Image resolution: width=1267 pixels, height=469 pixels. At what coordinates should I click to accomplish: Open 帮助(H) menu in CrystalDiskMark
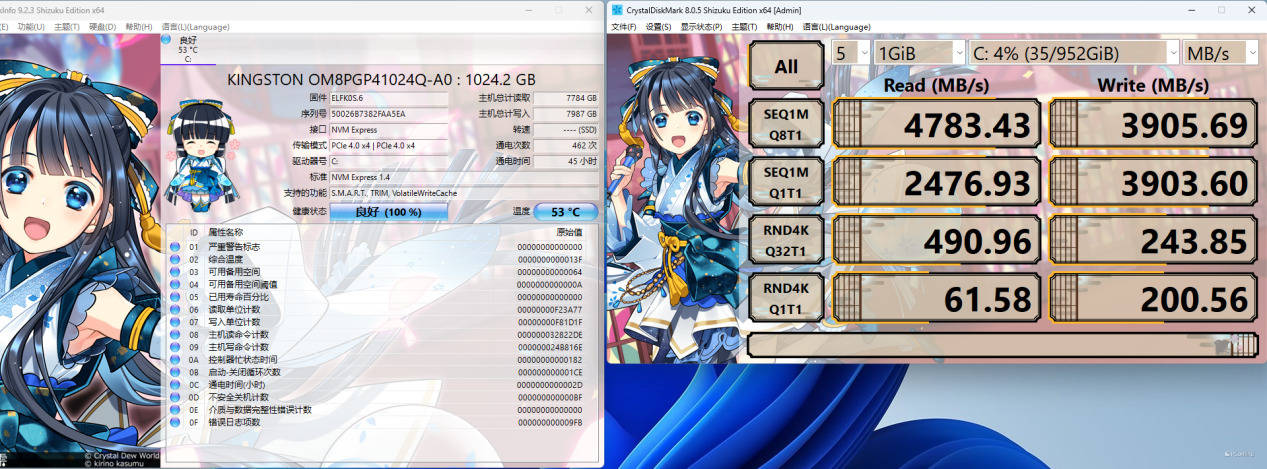780,26
